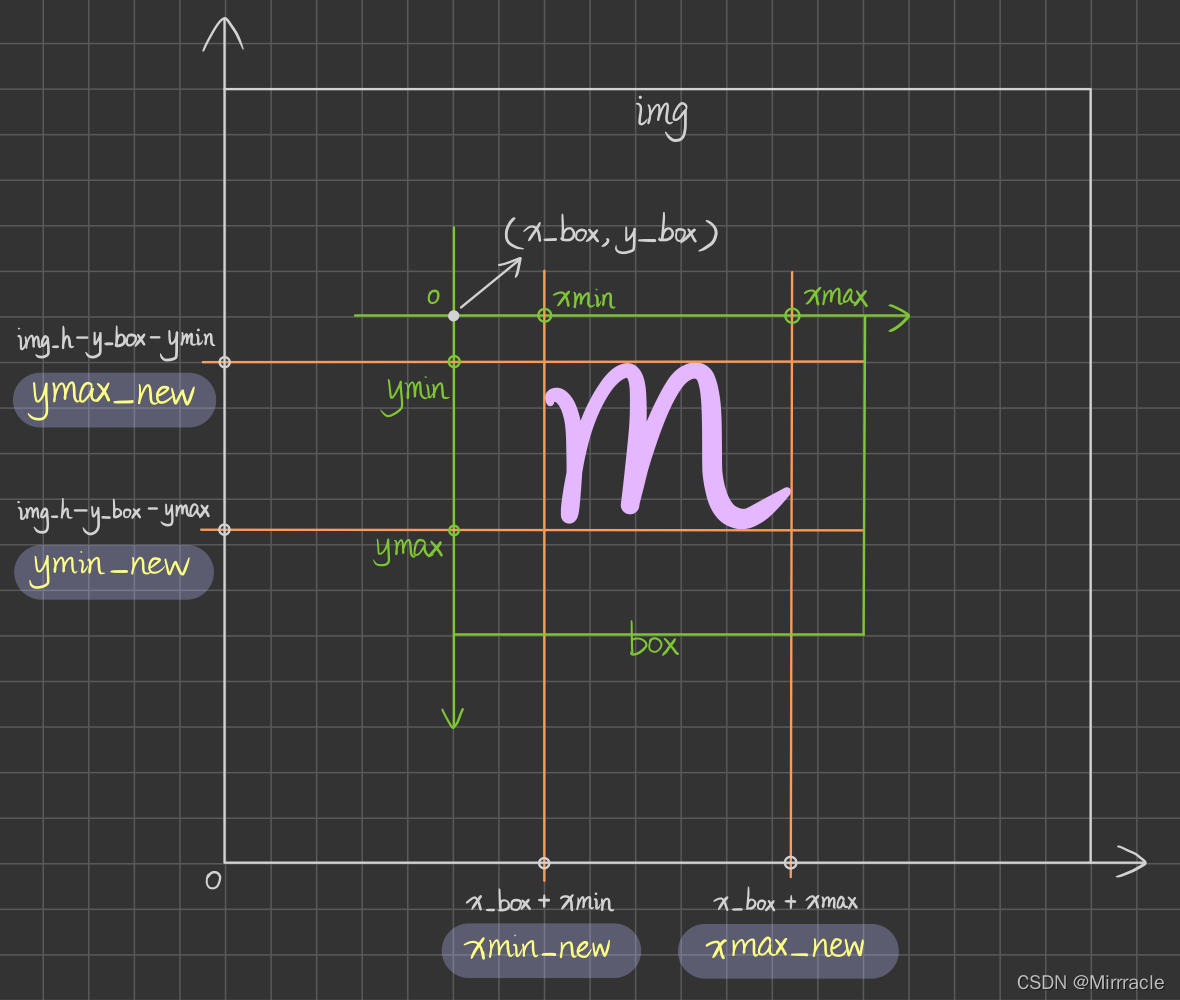
Task: Click the green "box" label
Action: 653,640
